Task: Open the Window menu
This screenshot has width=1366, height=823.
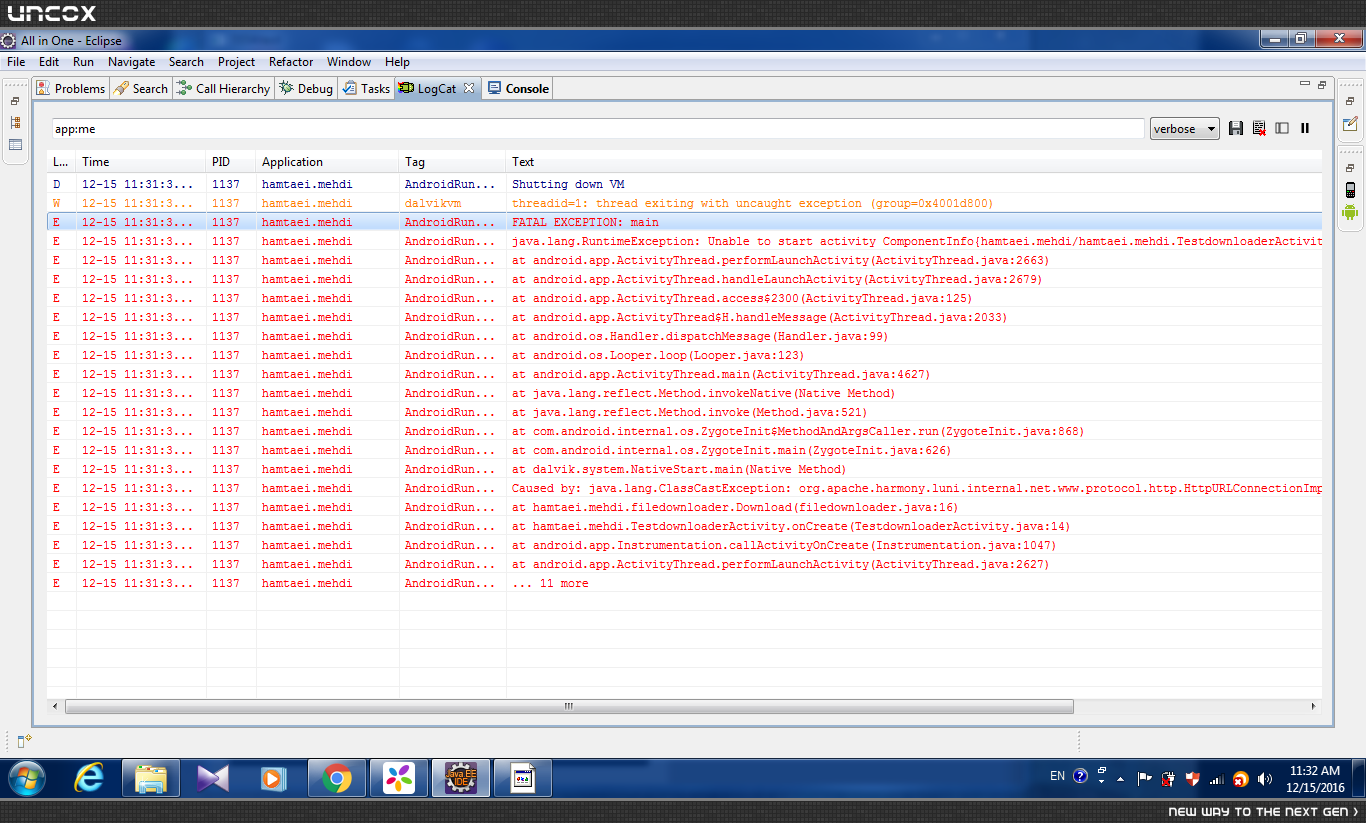Action: pos(349,62)
